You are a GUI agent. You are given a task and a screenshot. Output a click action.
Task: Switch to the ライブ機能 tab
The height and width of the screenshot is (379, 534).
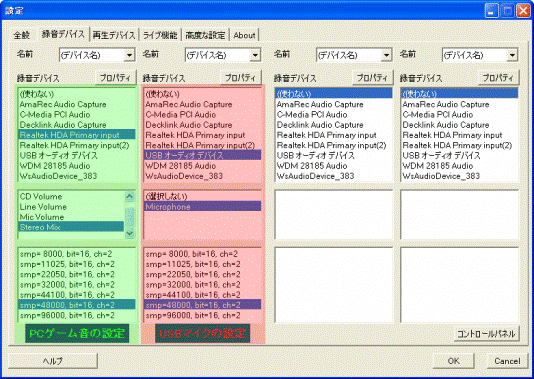pyautogui.click(x=160, y=35)
